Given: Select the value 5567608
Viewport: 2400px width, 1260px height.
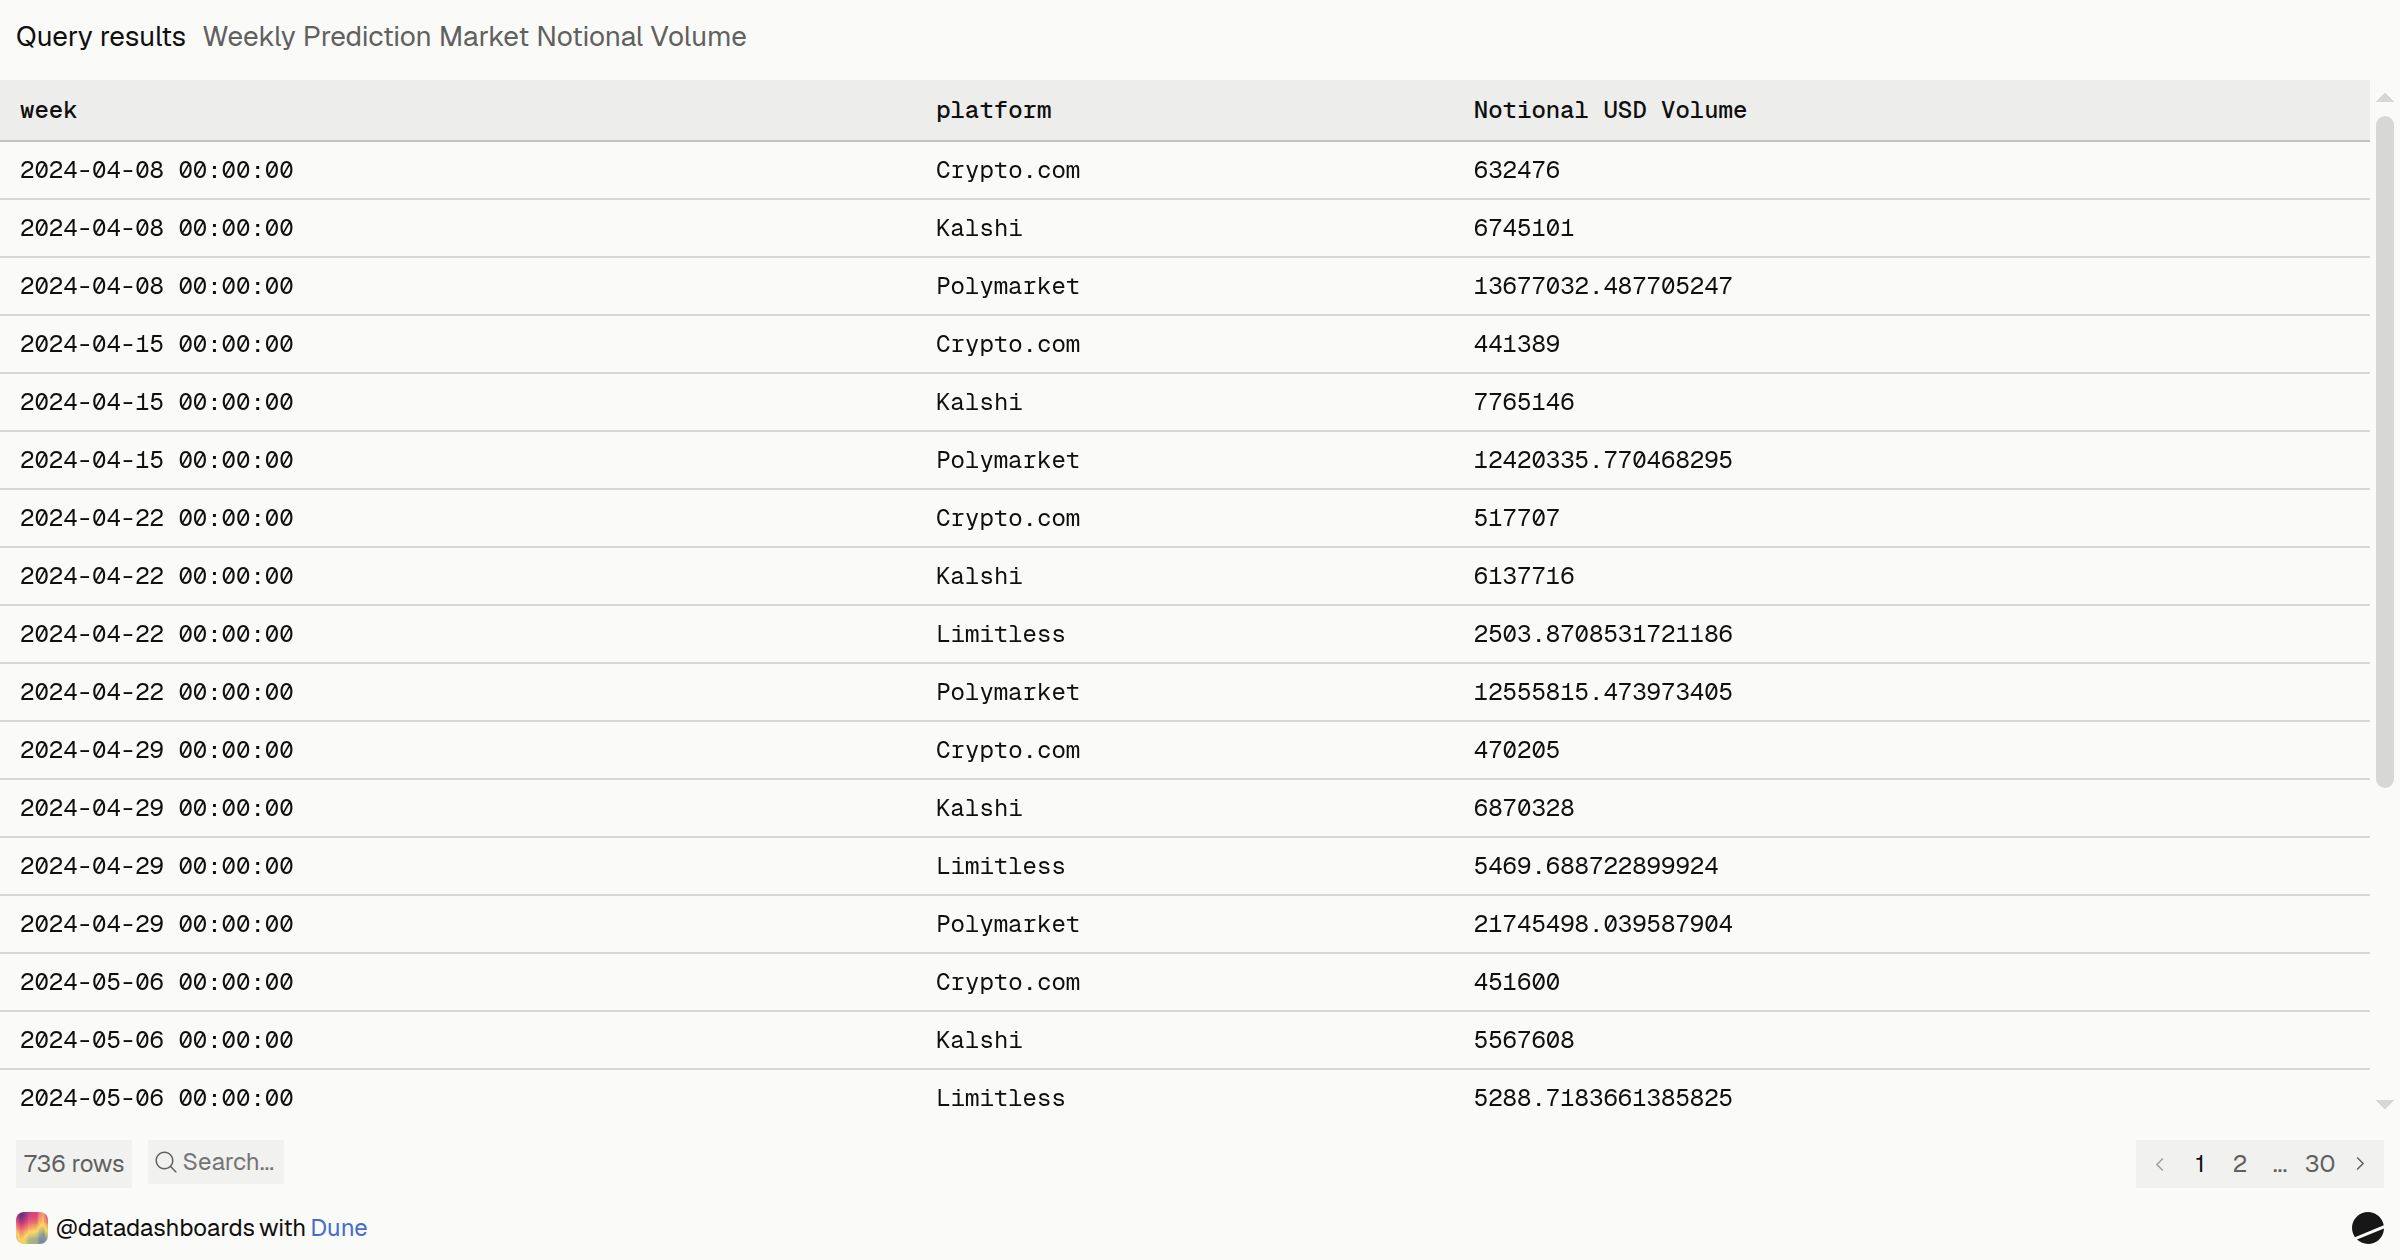Looking at the screenshot, I should tap(1523, 1040).
